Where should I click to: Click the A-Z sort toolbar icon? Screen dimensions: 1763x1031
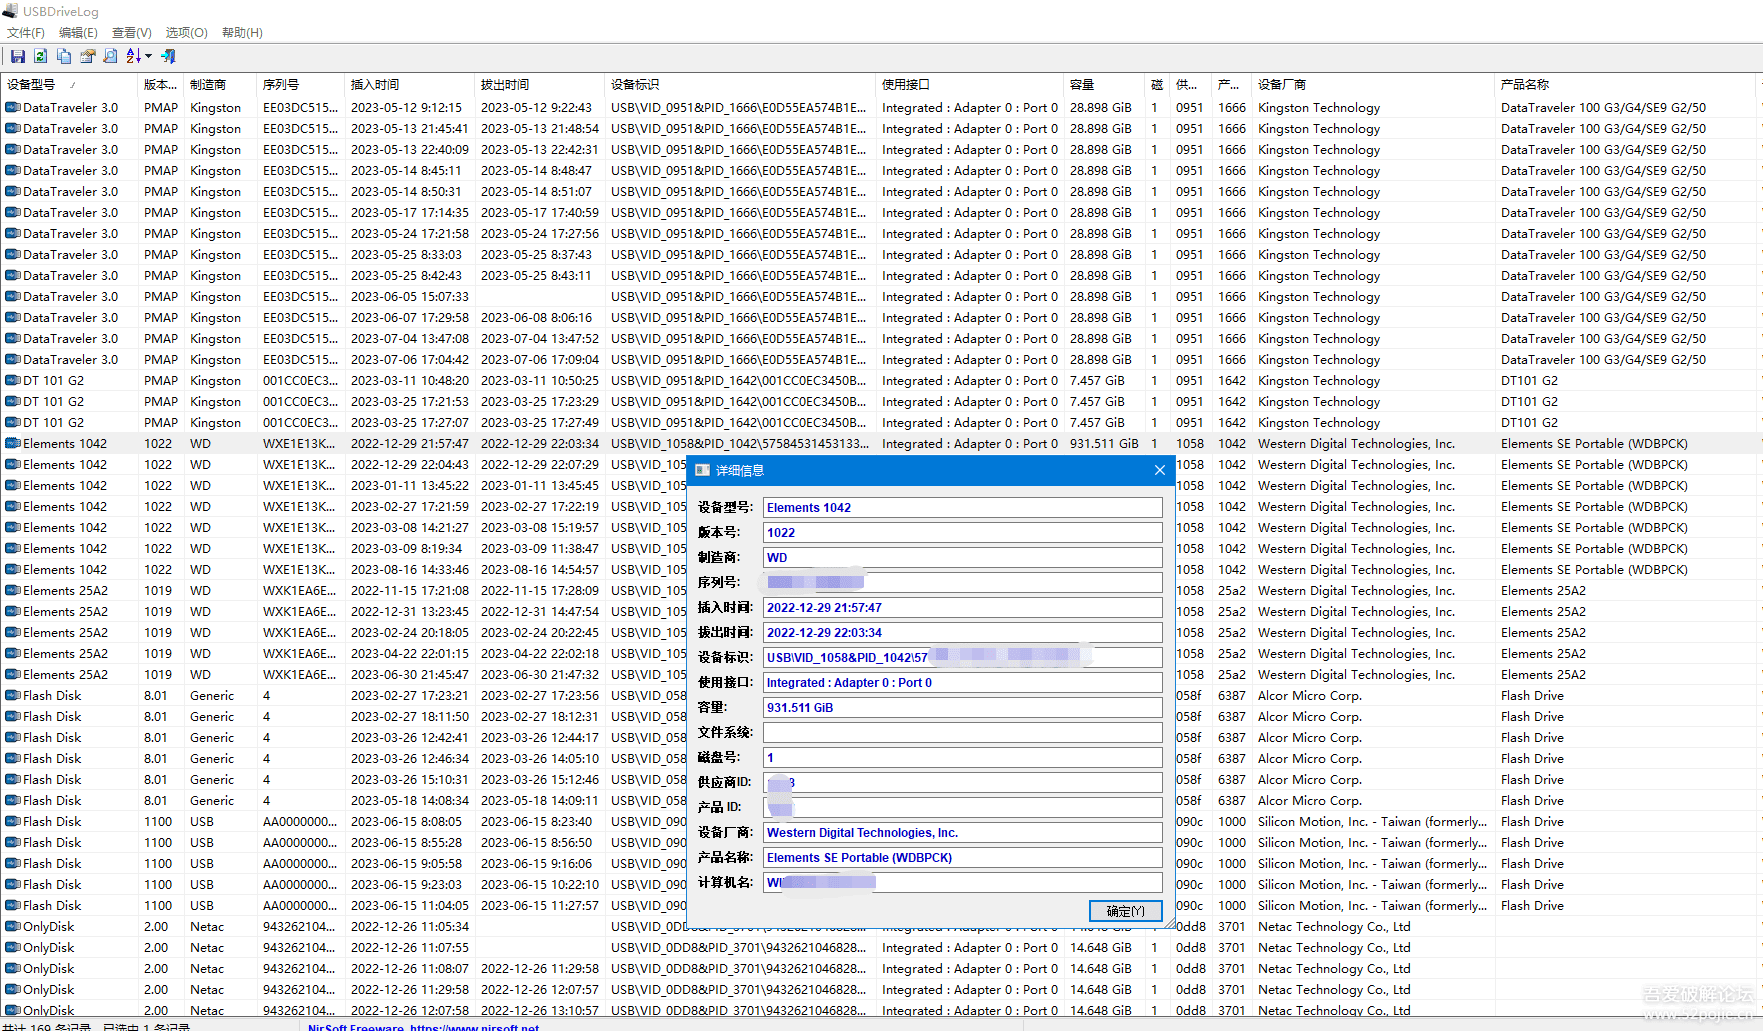[x=133, y=57]
